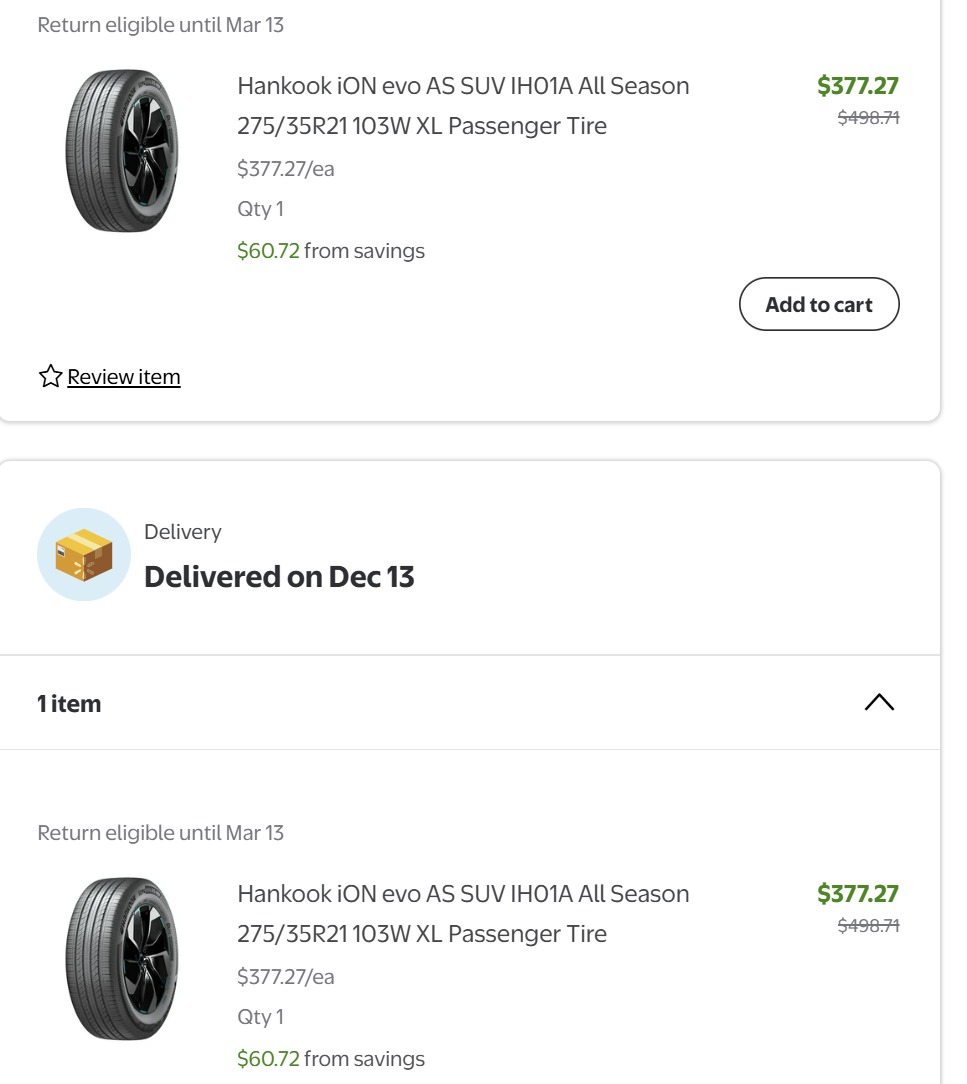Click 'Return eligible until Mar 13' below 1 item

point(161,833)
